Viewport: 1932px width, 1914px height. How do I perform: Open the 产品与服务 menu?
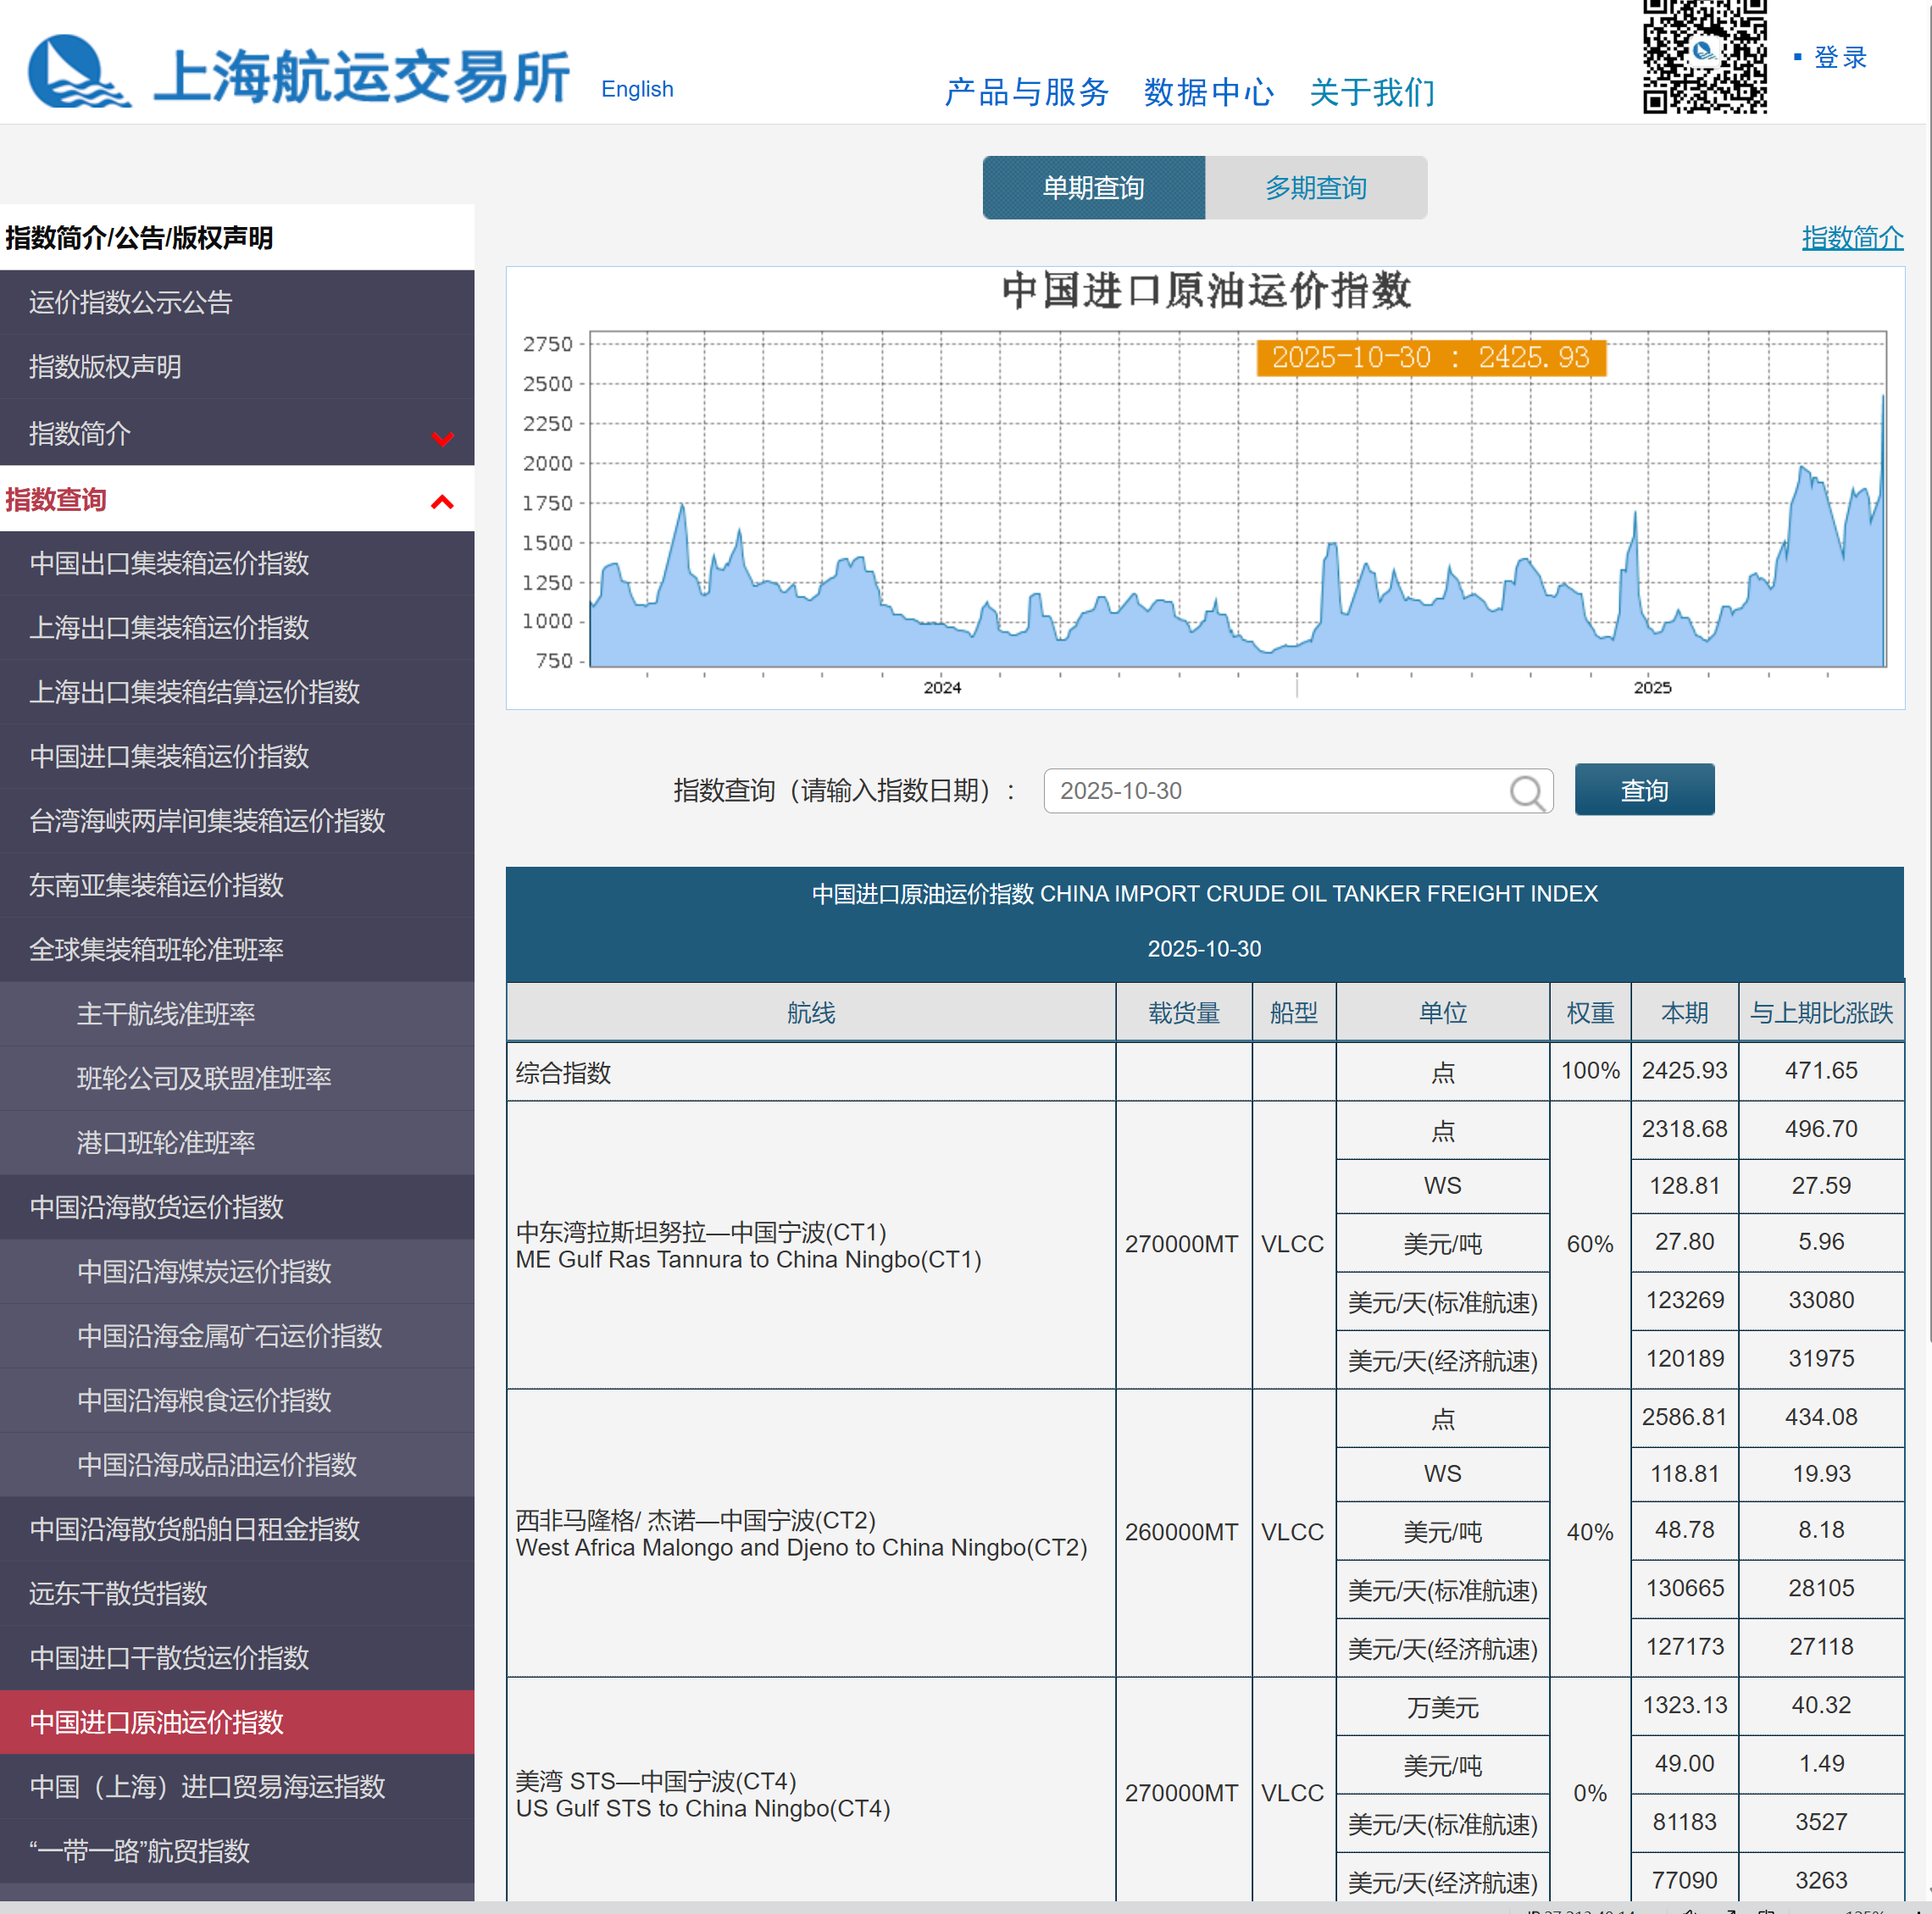(x=1027, y=92)
